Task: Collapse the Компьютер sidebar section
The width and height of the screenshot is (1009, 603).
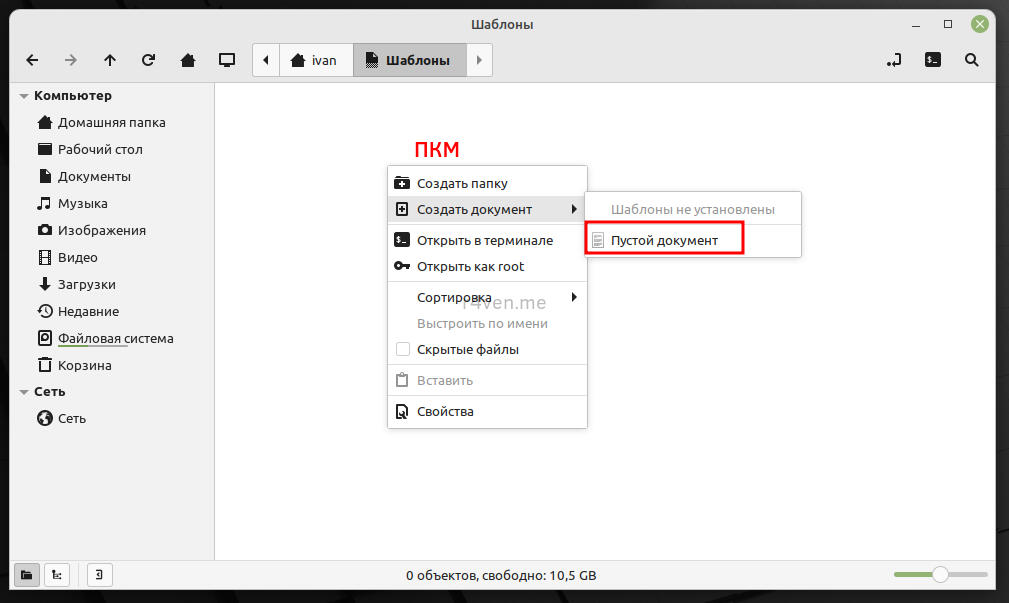Action: point(24,96)
